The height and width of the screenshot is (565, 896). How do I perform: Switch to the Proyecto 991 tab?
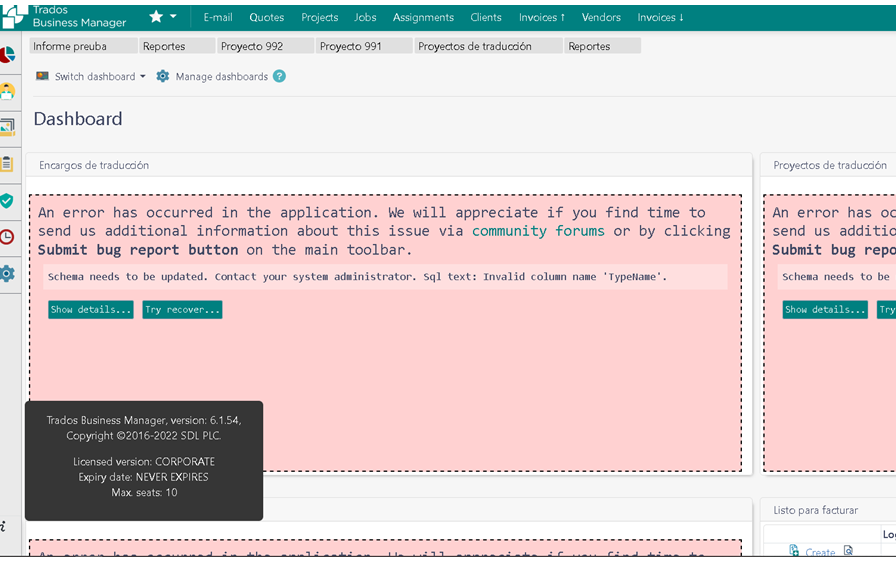364,46
